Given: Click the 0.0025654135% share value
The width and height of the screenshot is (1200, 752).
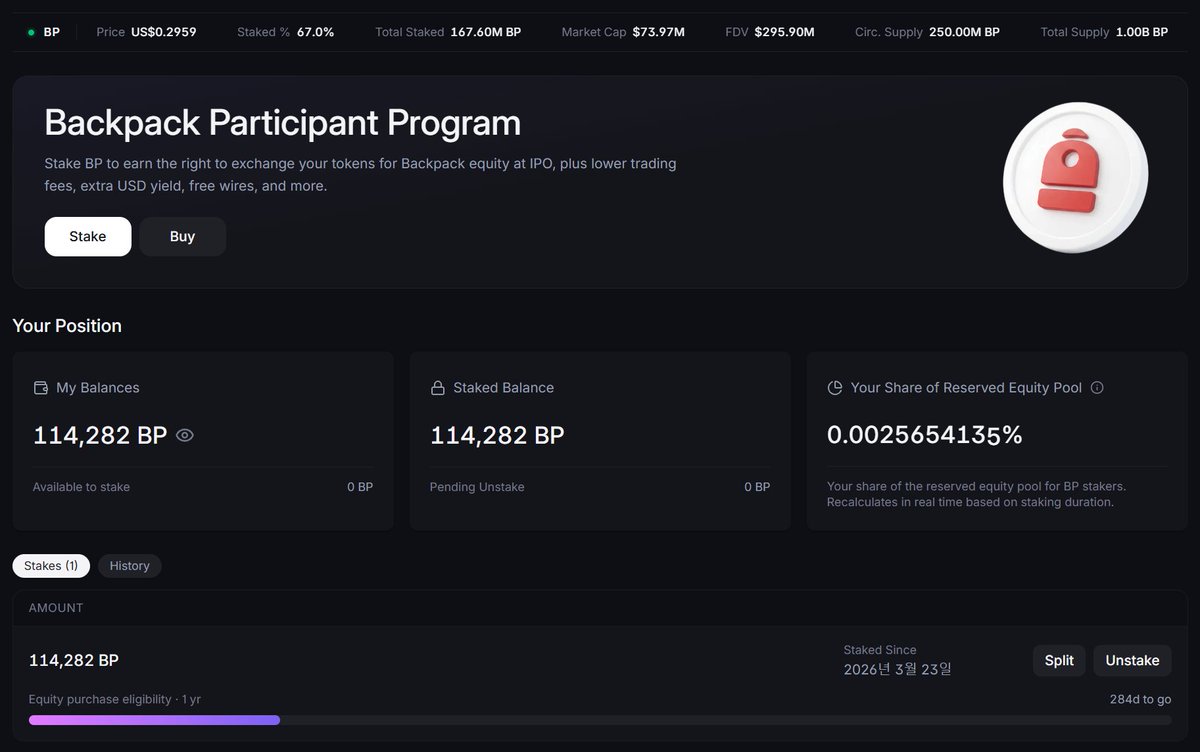Looking at the screenshot, I should [x=925, y=435].
